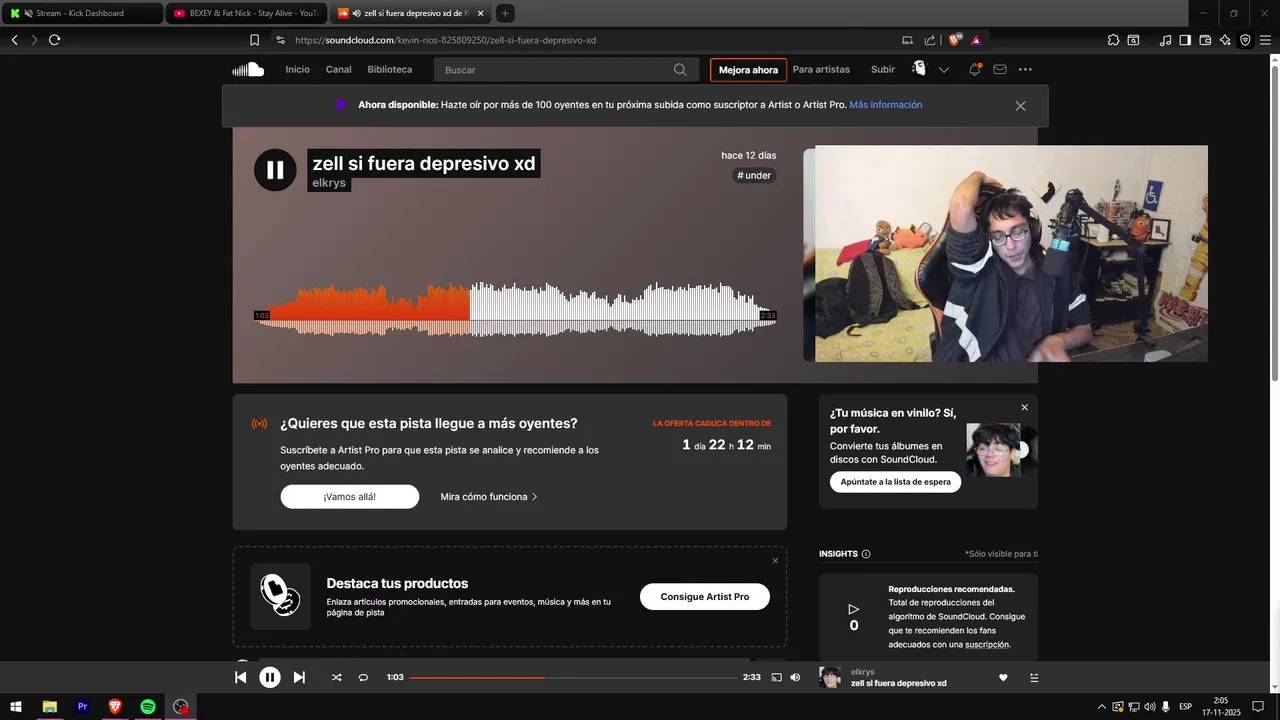Open the next-up queue list icon
1280x720 pixels.
(x=1034, y=677)
